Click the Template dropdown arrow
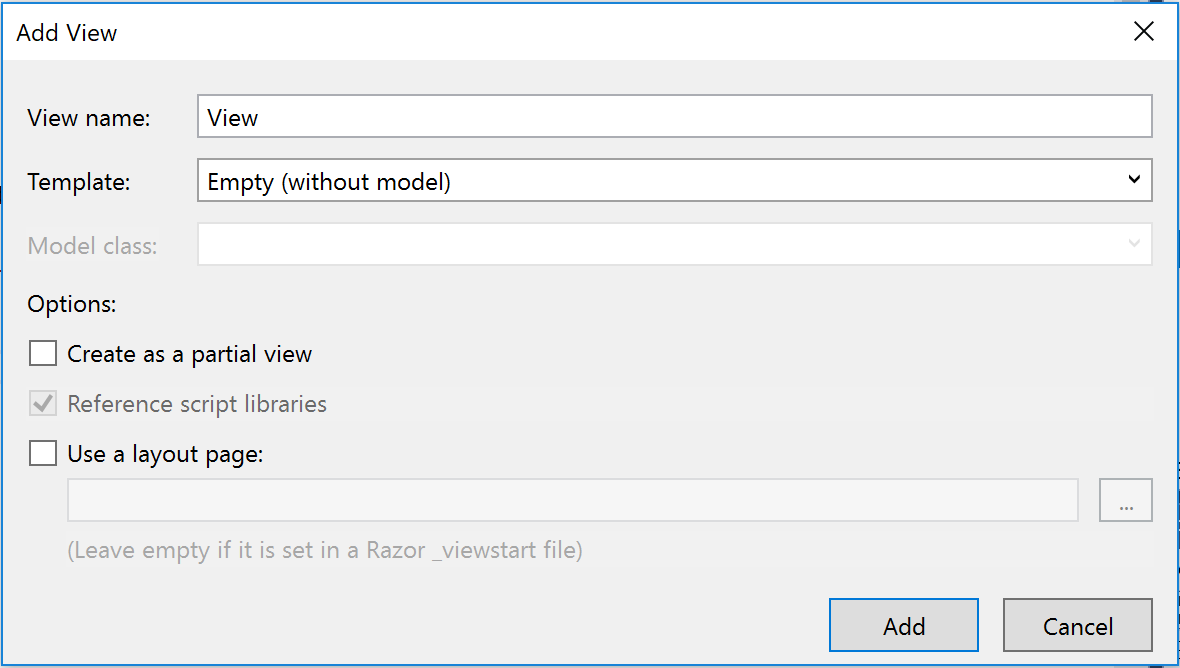1180x668 pixels. [1134, 181]
